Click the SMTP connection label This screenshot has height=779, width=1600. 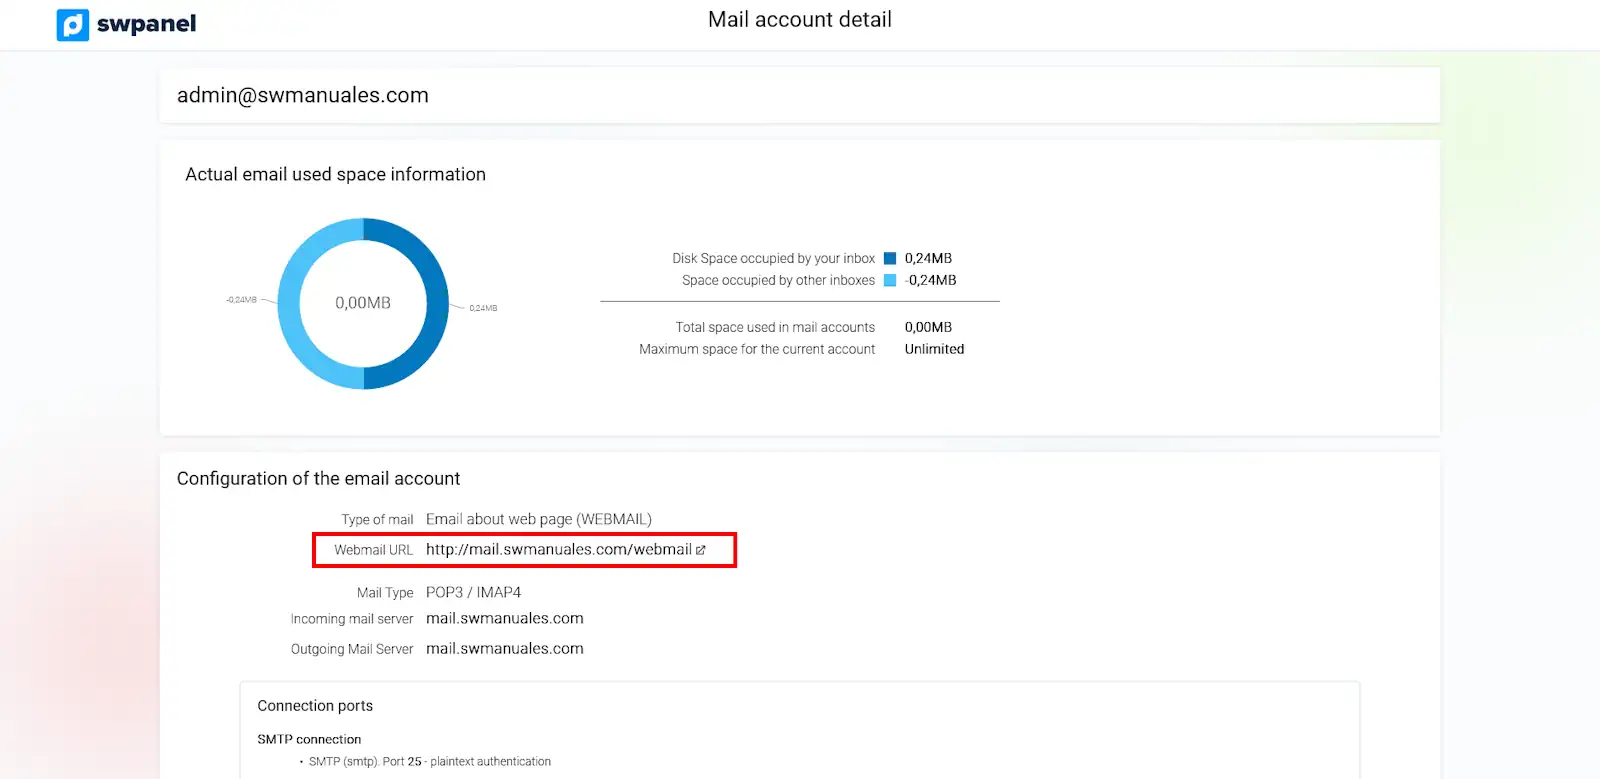[309, 739]
